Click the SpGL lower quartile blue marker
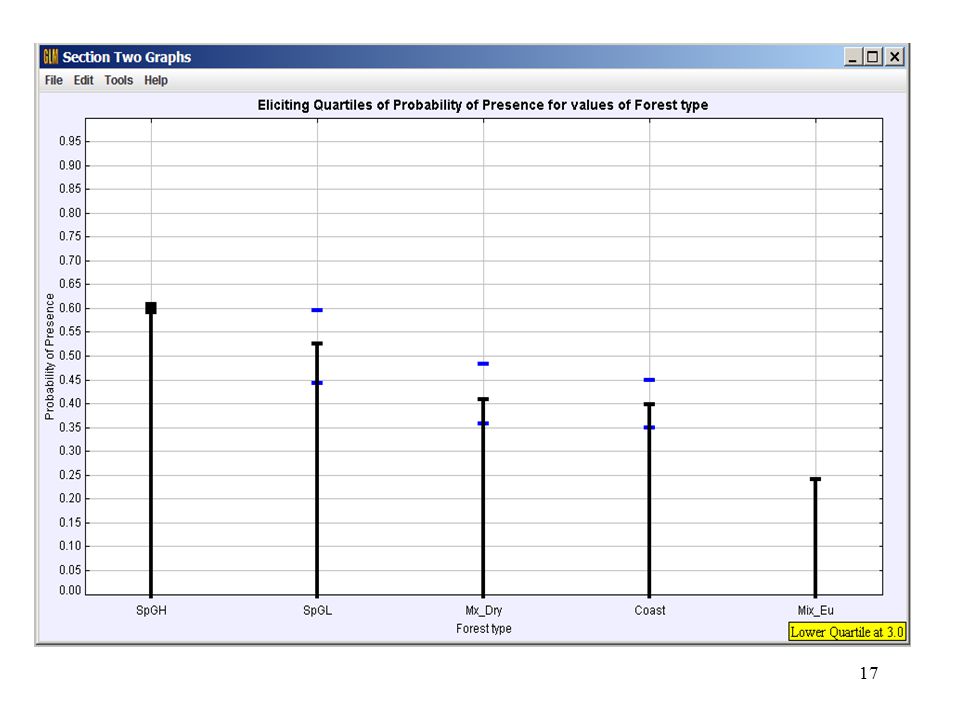The height and width of the screenshot is (720, 960). click(x=317, y=383)
